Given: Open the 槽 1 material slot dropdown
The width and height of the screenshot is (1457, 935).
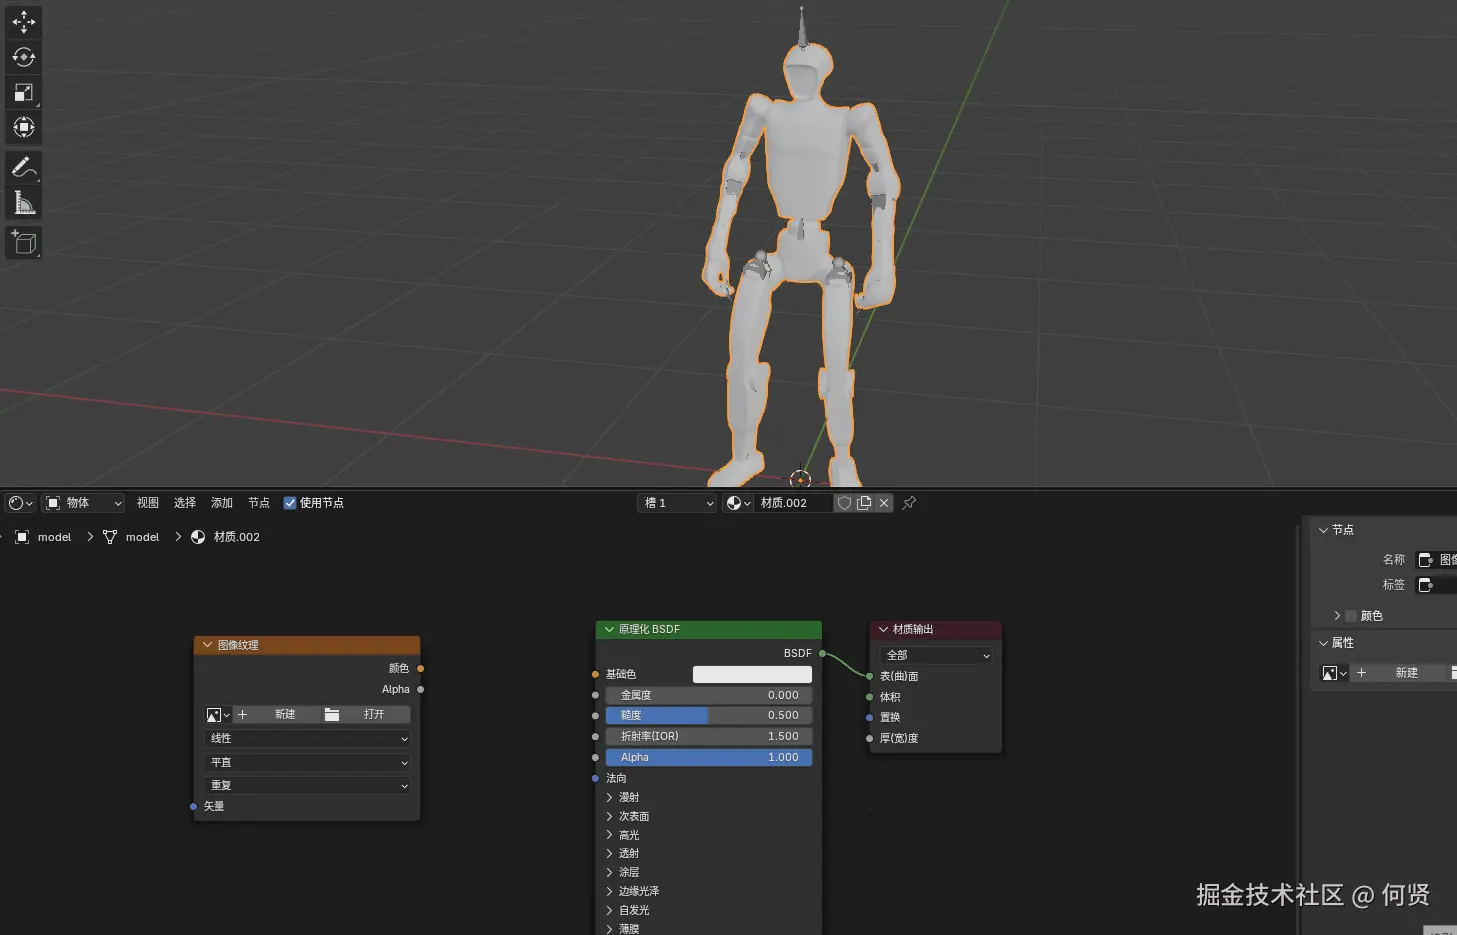Looking at the screenshot, I should point(678,503).
